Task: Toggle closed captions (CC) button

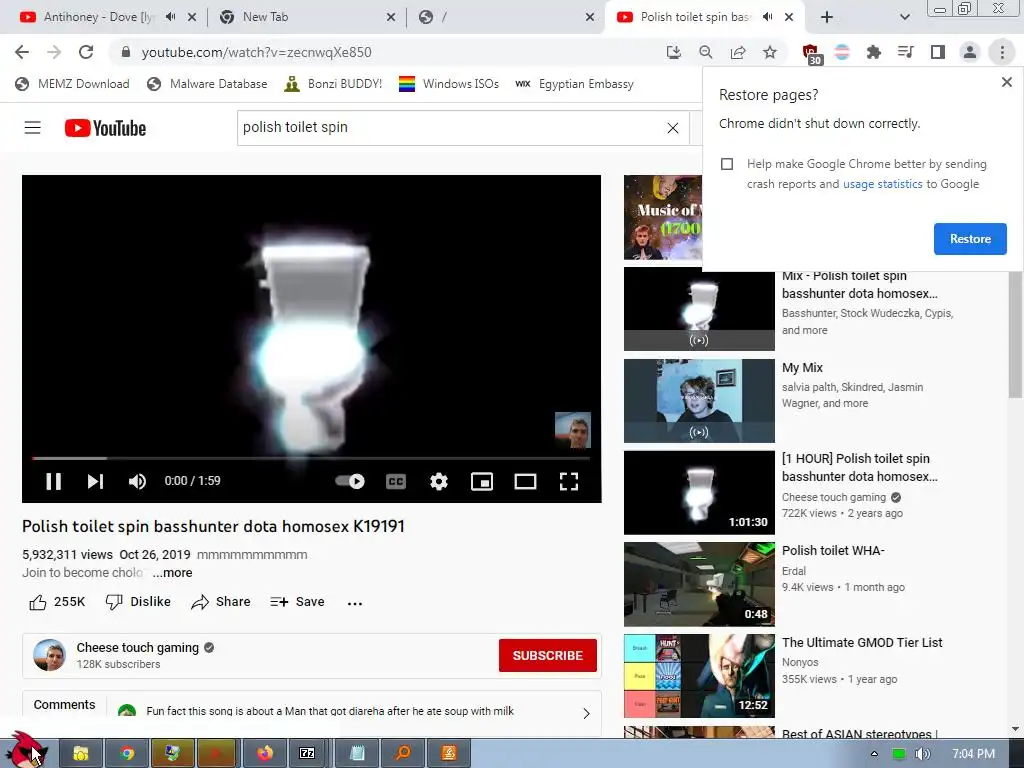Action: (x=396, y=481)
